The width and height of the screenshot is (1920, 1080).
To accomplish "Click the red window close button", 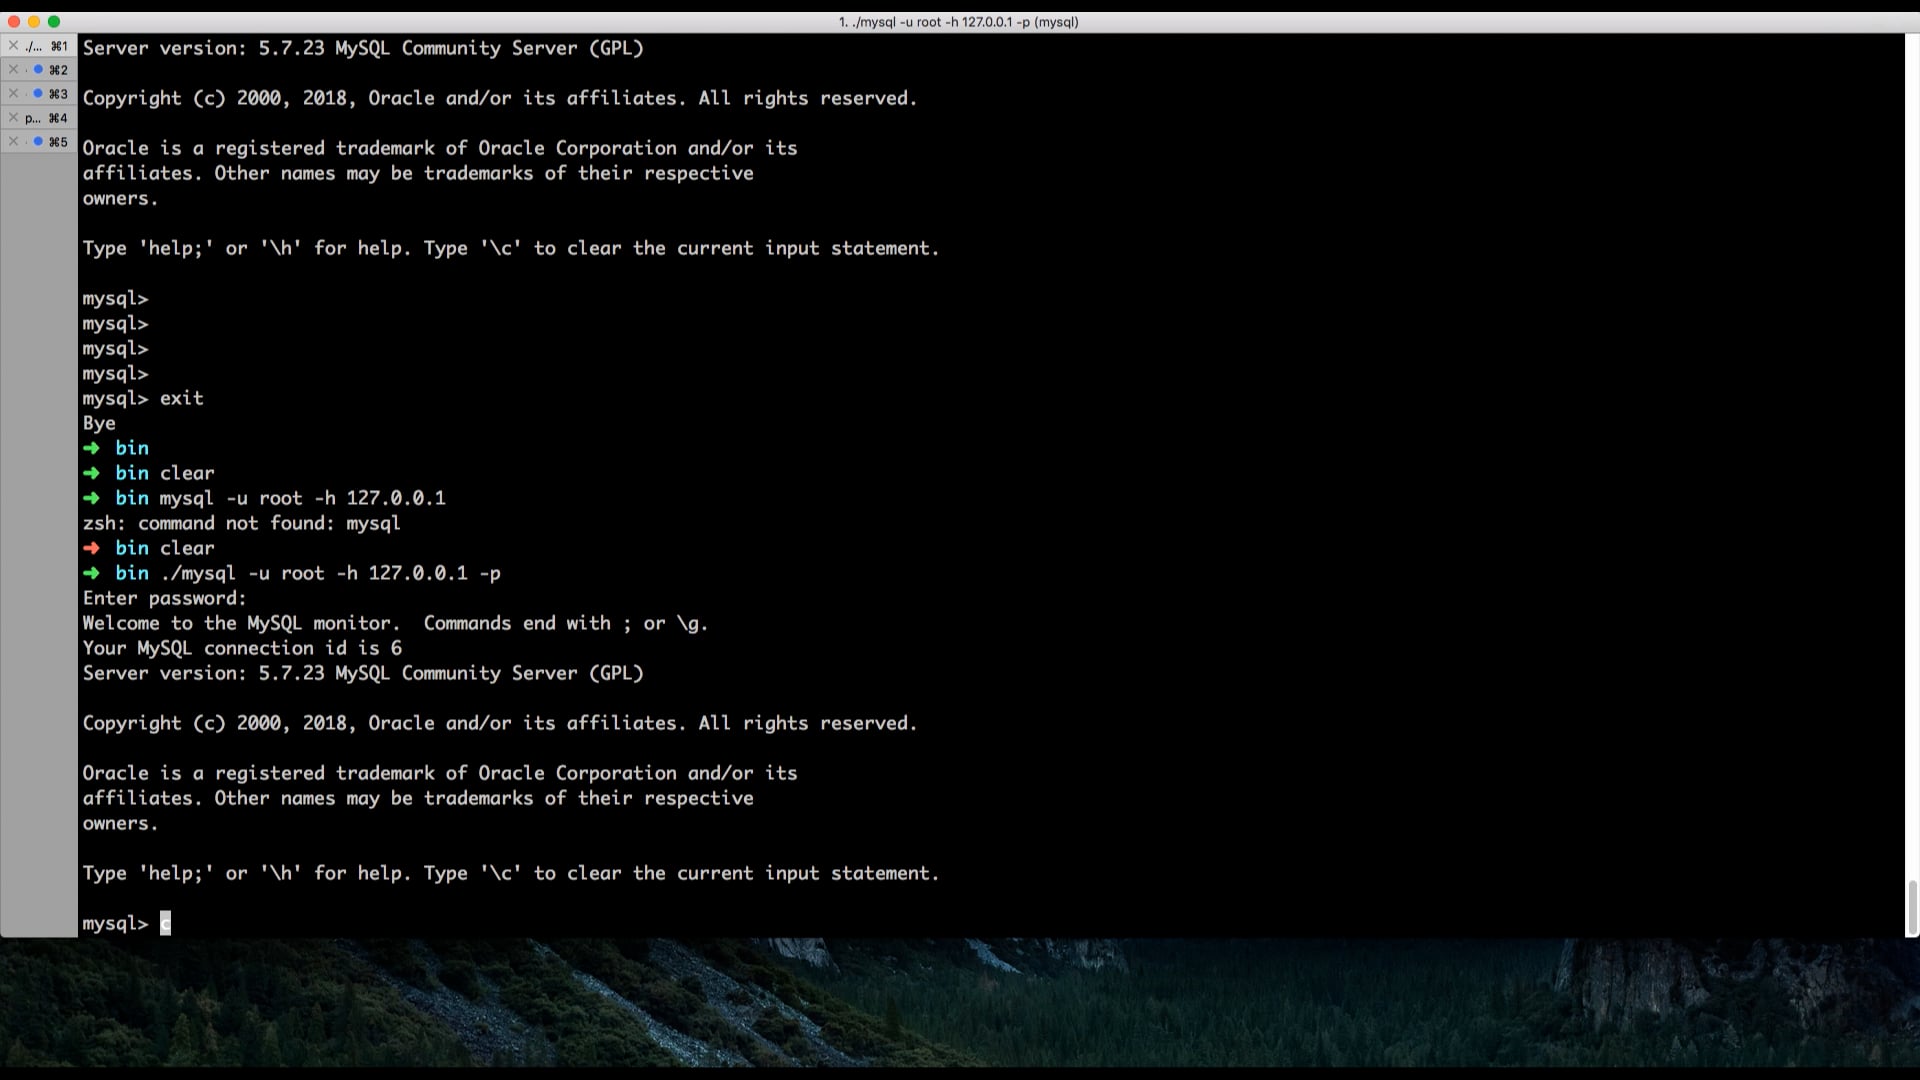I will click(14, 21).
